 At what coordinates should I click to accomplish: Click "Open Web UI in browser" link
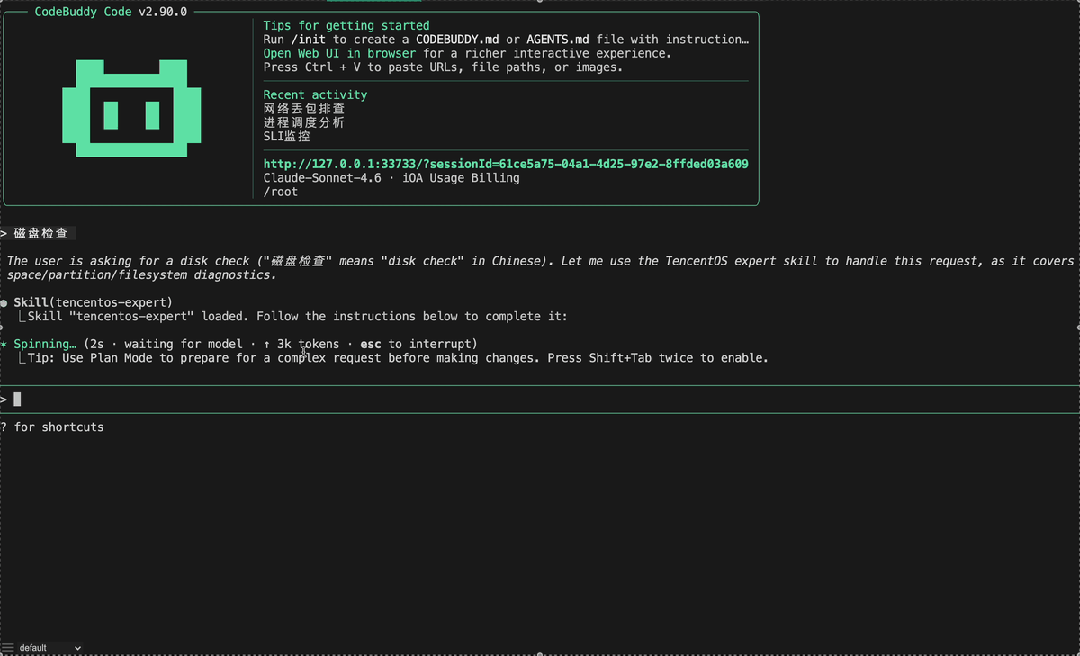[x=340, y=53]
